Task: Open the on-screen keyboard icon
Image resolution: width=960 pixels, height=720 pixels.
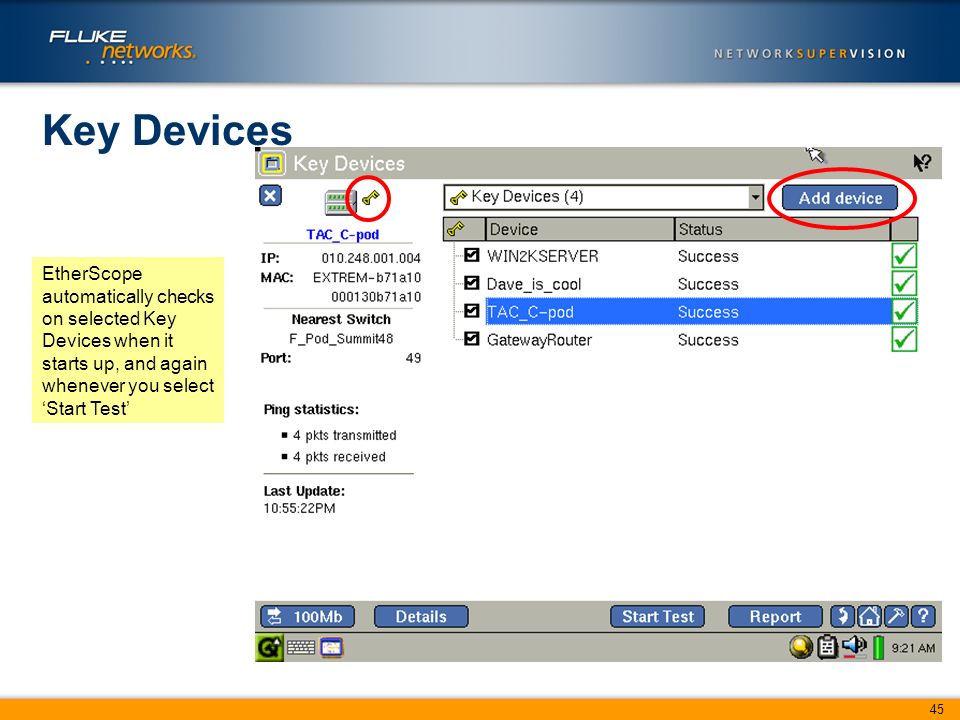Action: coord(301,647)
